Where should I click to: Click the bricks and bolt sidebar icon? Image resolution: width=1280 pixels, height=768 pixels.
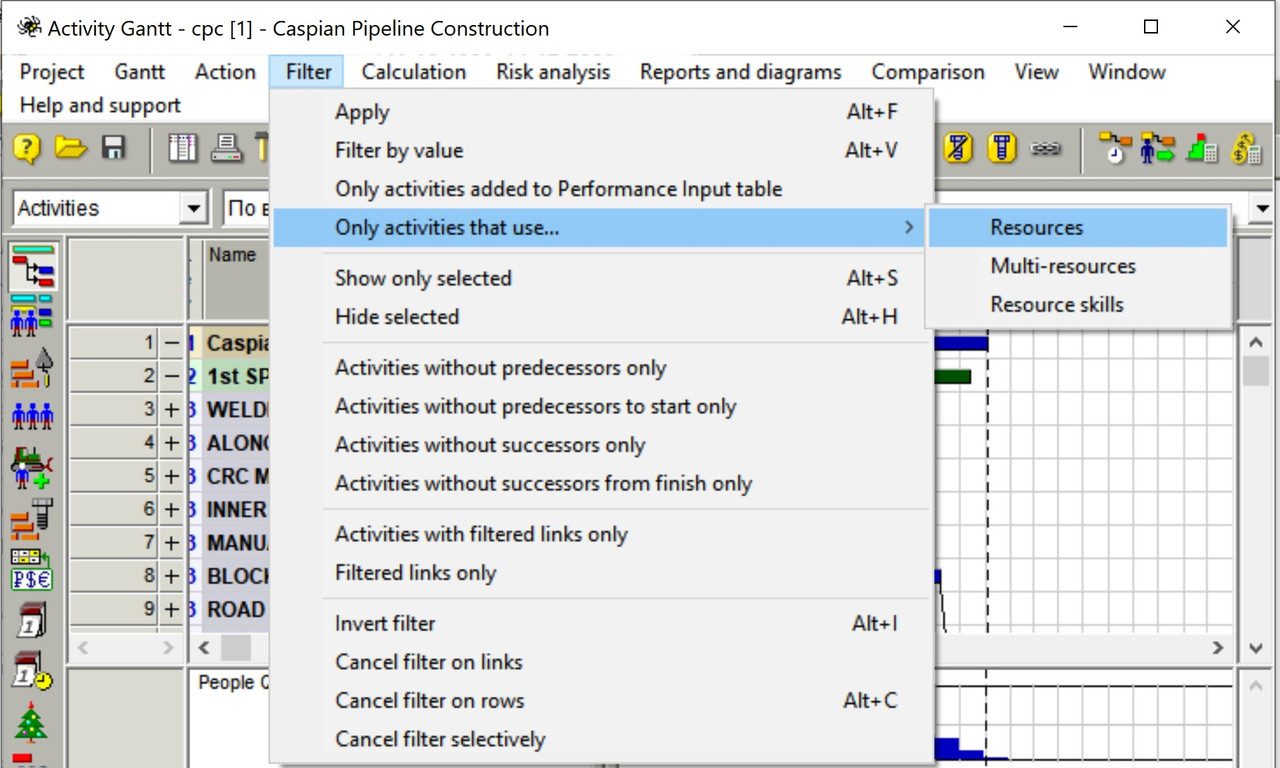point(32,520)
